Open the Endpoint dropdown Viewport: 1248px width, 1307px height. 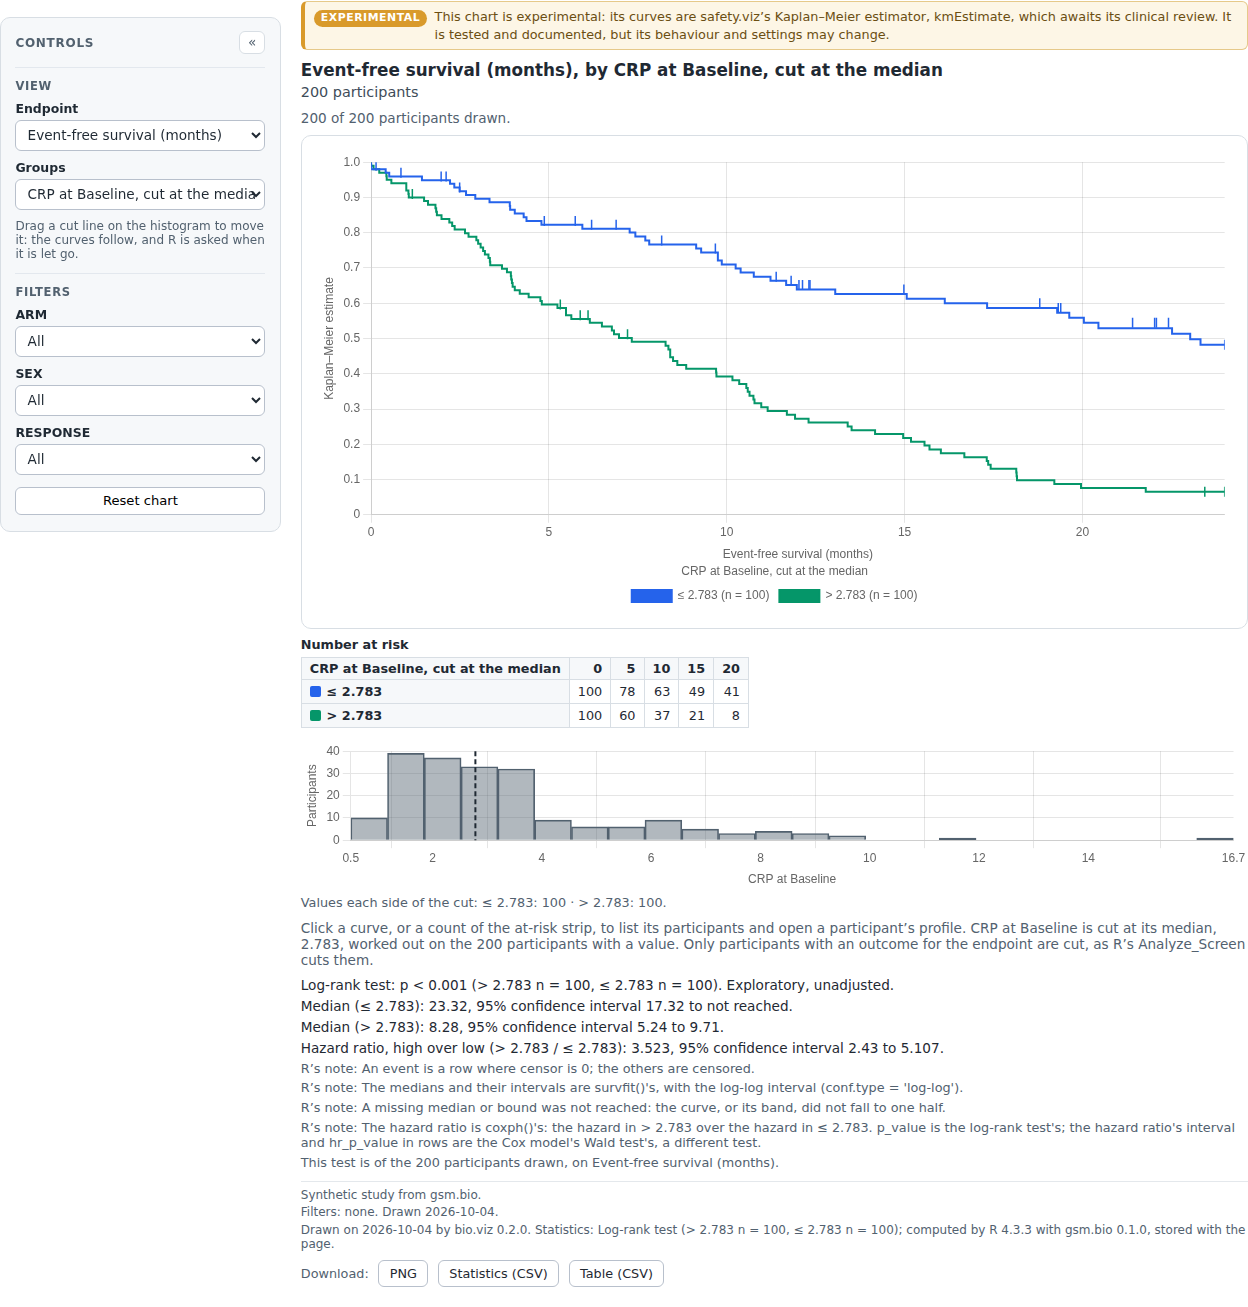coord(140,135)
